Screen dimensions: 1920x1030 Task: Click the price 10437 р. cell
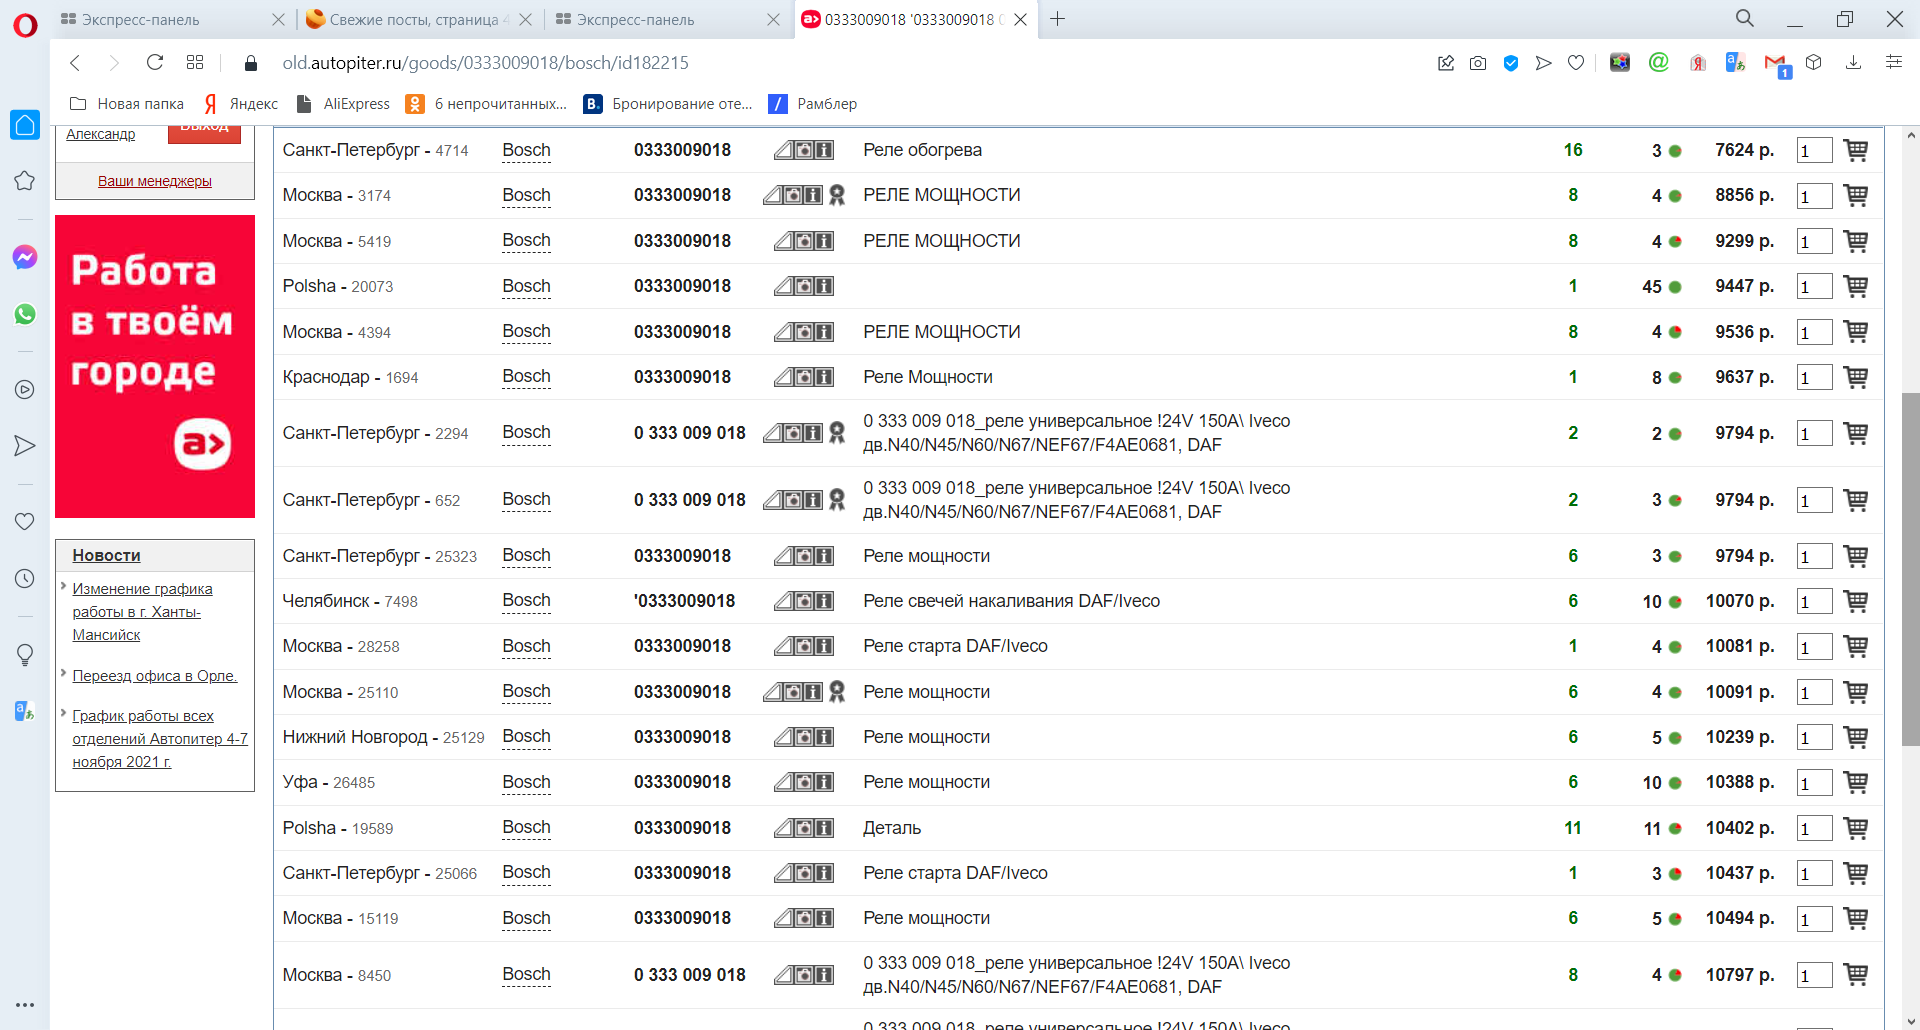[x=1740, y=873]
